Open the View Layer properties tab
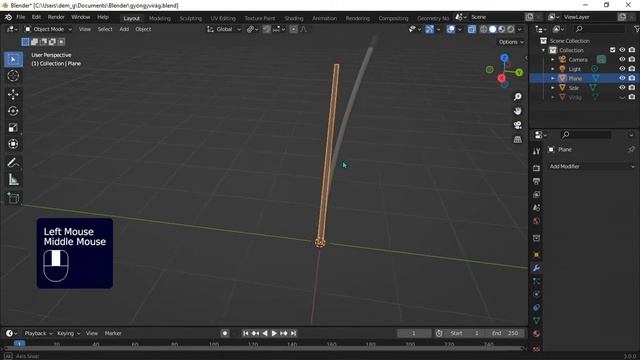The image size is (640, 360). pyautogui.click(x=536, y=195)
